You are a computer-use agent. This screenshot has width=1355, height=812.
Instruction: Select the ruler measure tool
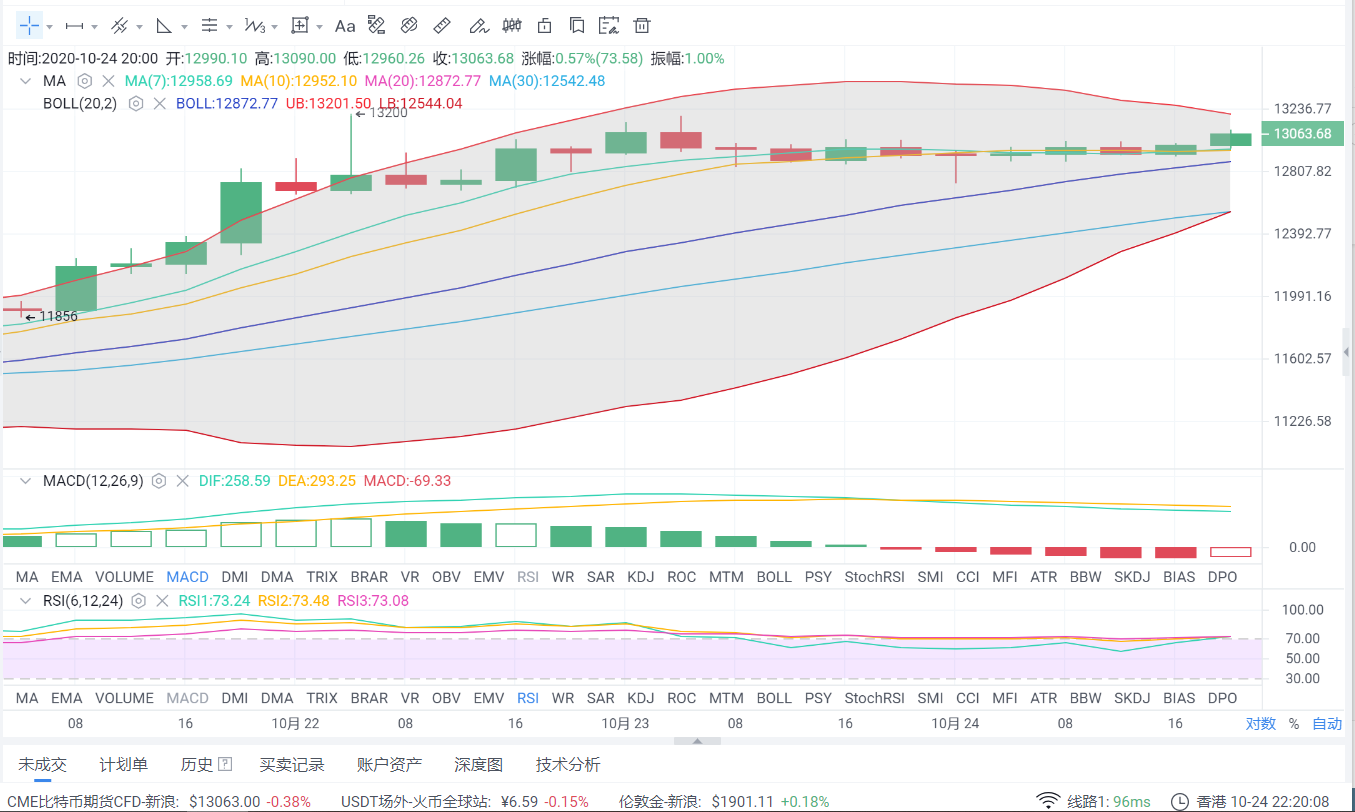(x=443, y=25)
